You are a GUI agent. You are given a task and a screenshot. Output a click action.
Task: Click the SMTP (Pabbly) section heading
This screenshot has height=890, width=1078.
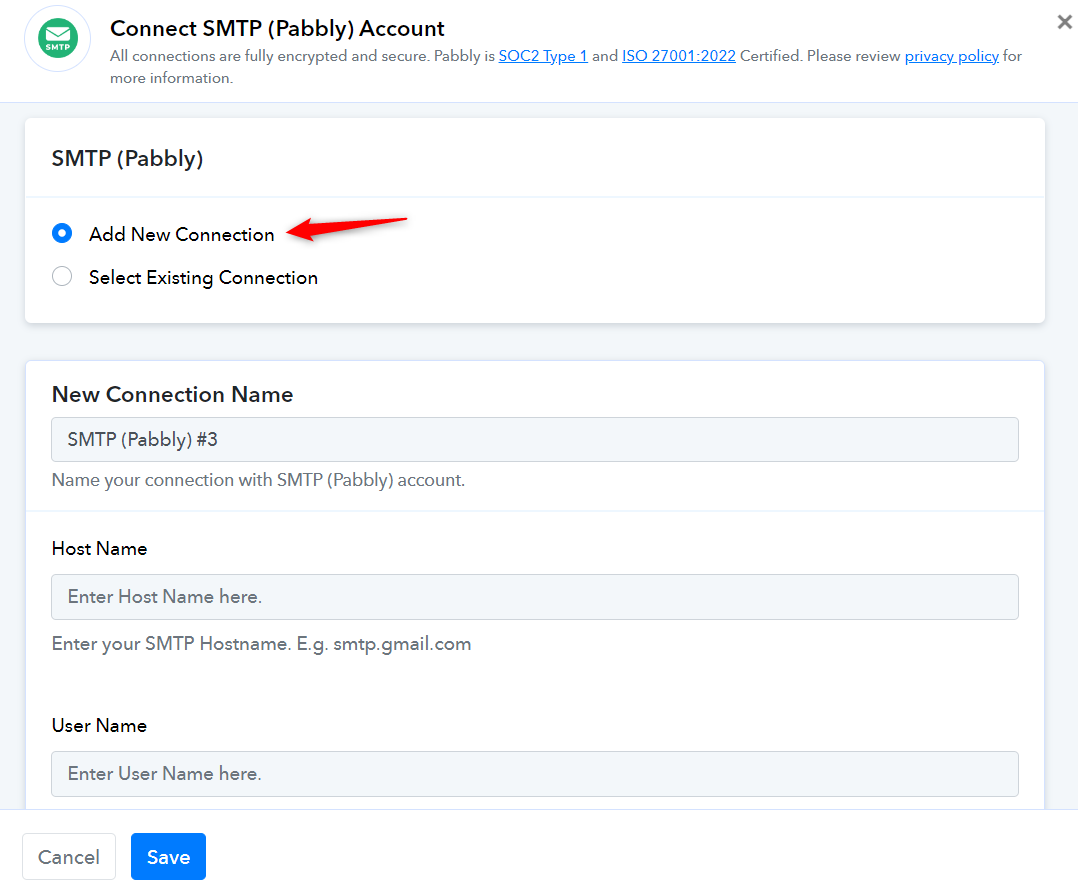127,159
